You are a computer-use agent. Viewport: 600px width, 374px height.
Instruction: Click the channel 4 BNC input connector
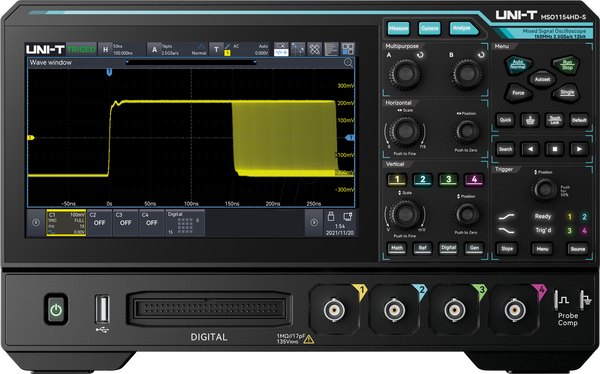(515, 310)
